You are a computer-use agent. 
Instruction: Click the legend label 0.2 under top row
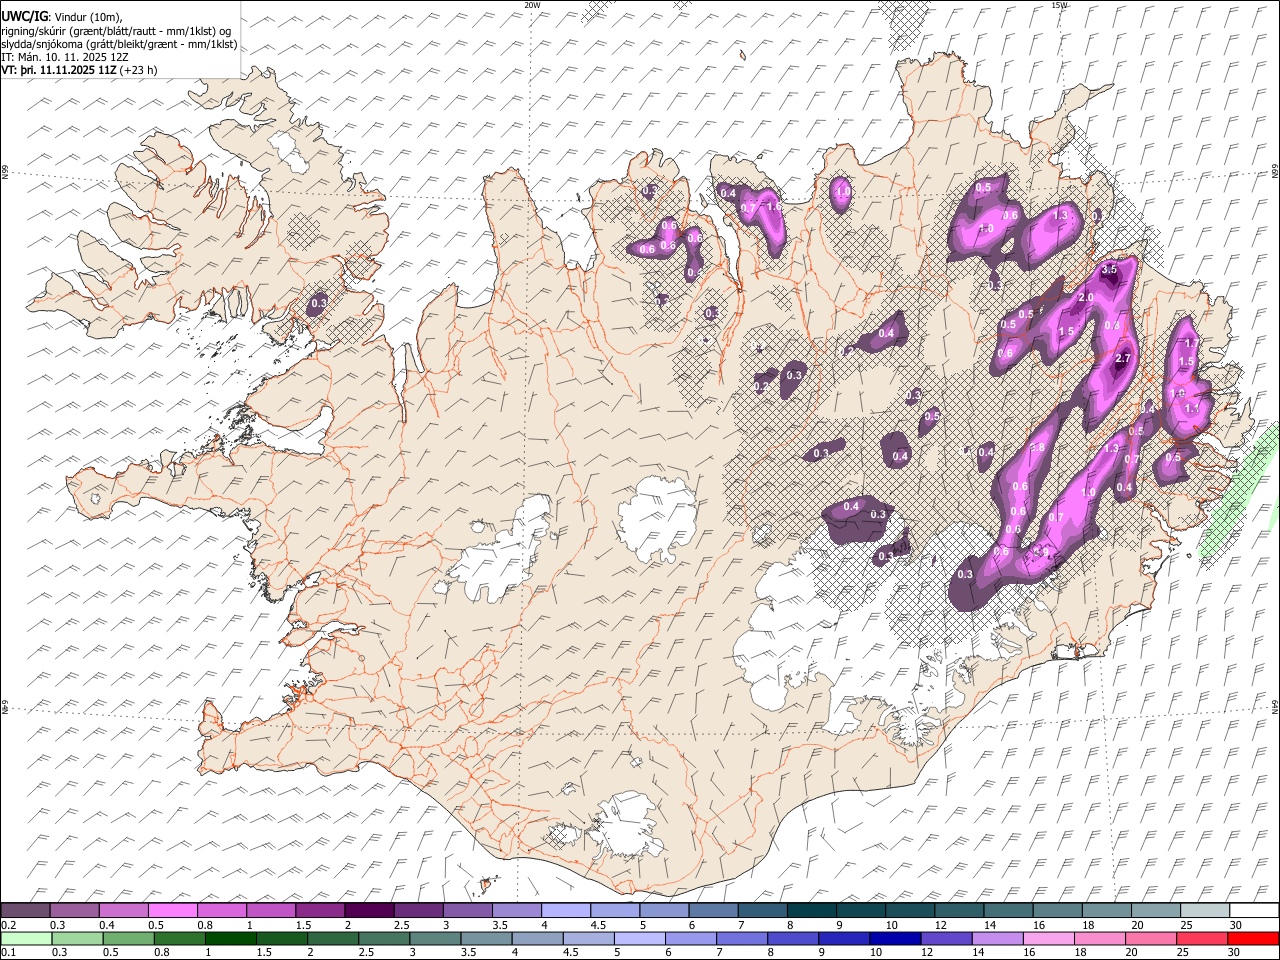point(8,924)
